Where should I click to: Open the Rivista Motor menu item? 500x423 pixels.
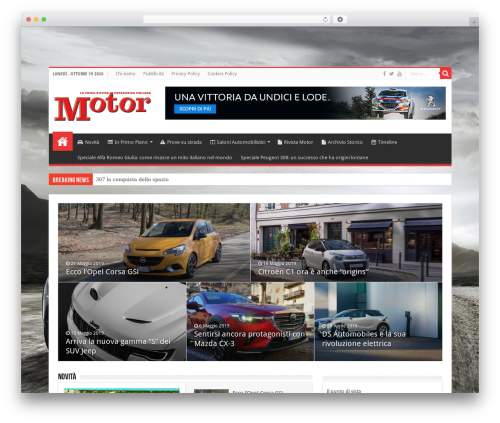pyautogui.click(x=295, y=142)
